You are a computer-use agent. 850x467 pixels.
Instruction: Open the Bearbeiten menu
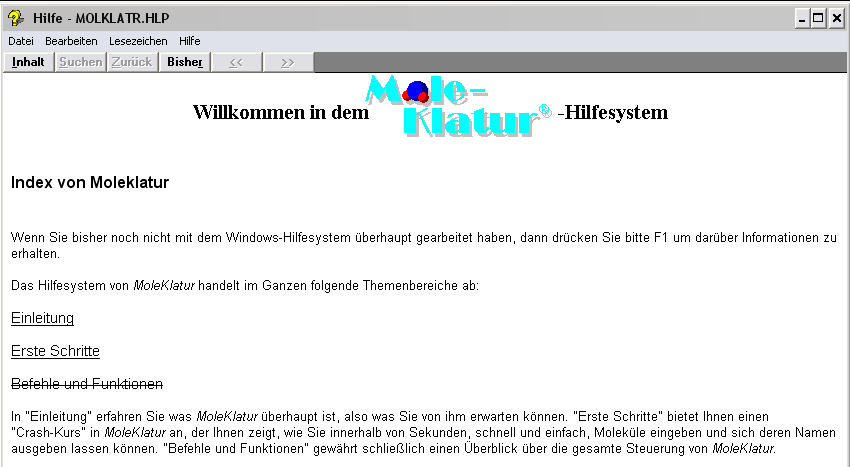[71, 41]
